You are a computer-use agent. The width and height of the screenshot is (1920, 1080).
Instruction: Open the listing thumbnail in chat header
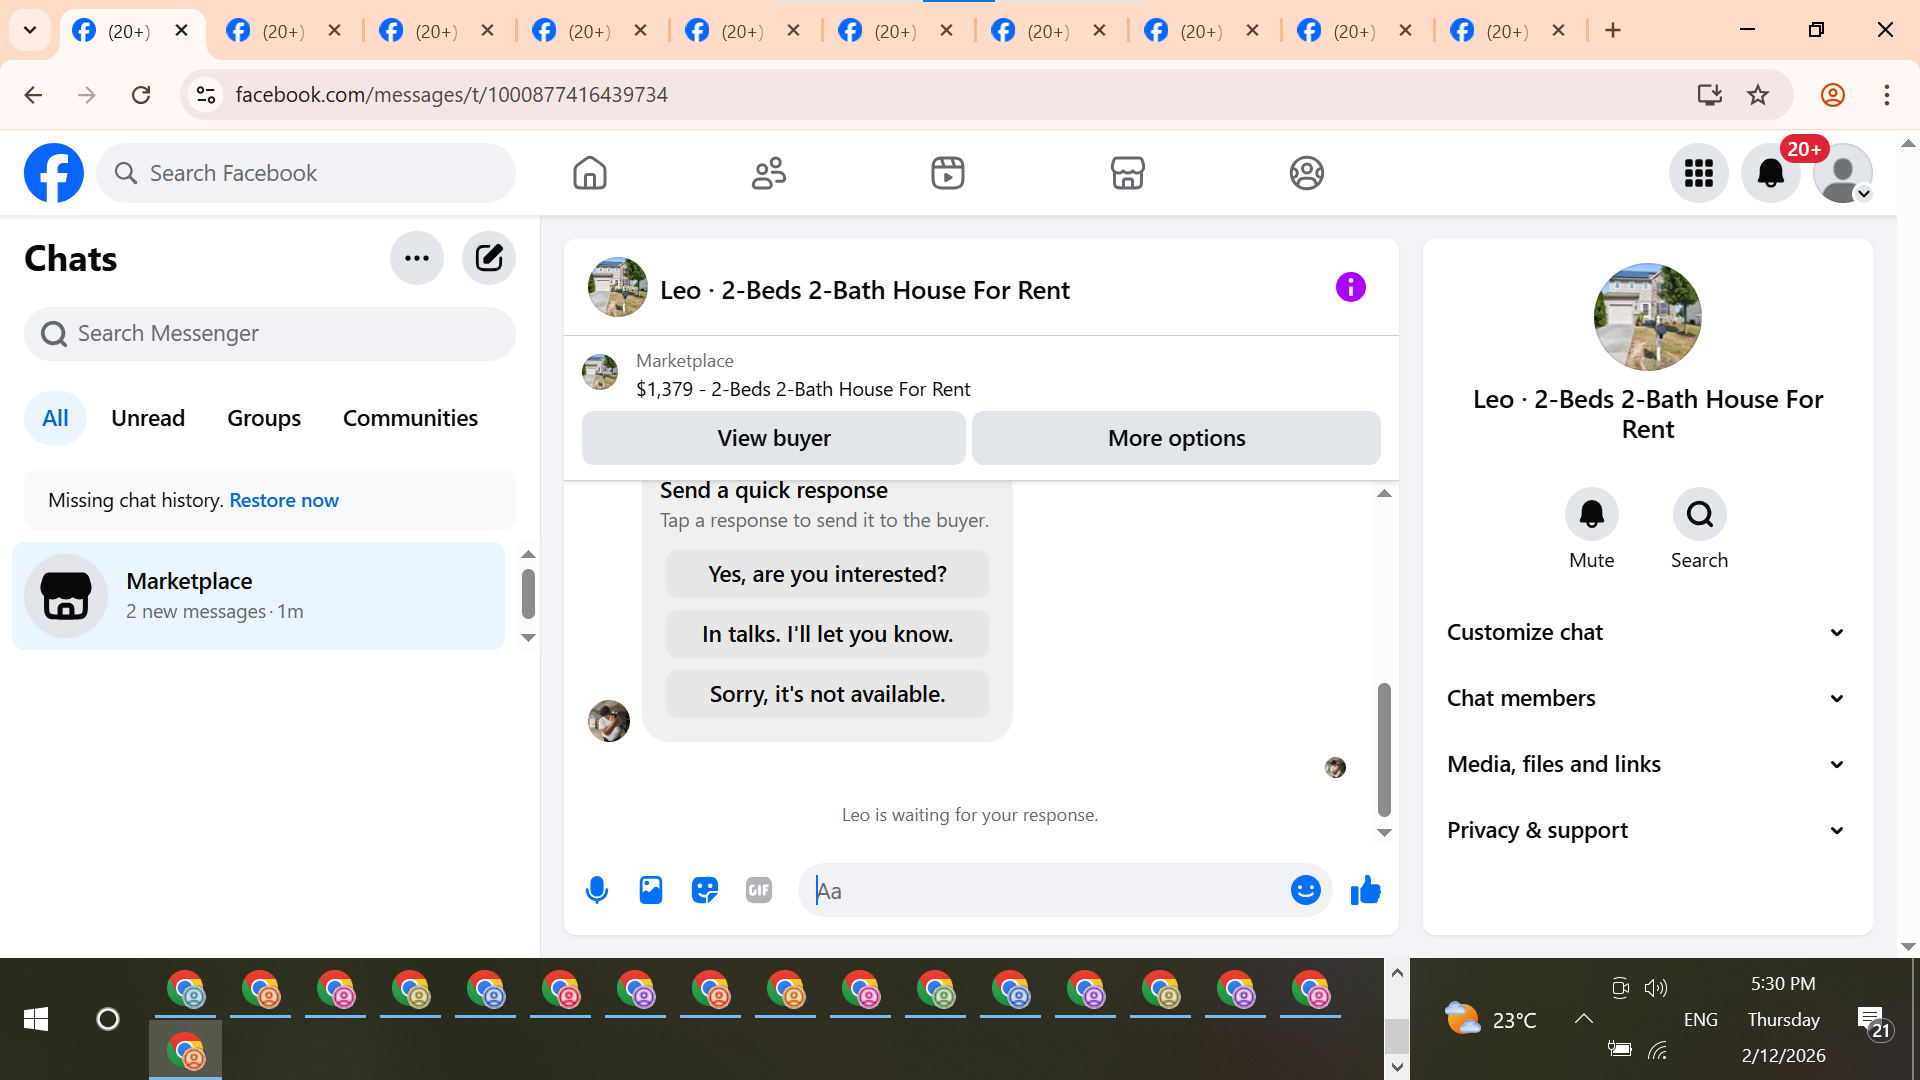(x=617, y=287)
